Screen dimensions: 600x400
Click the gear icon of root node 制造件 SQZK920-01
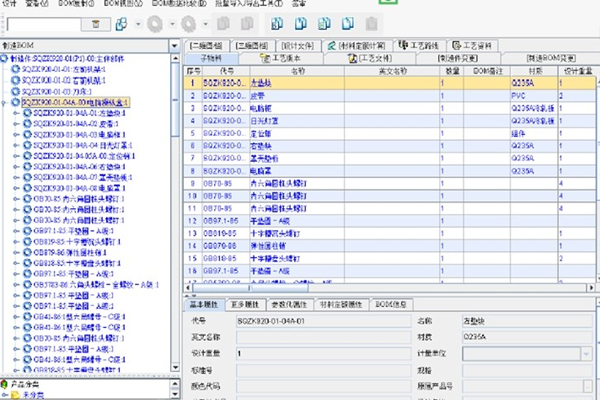click(4, 59)
